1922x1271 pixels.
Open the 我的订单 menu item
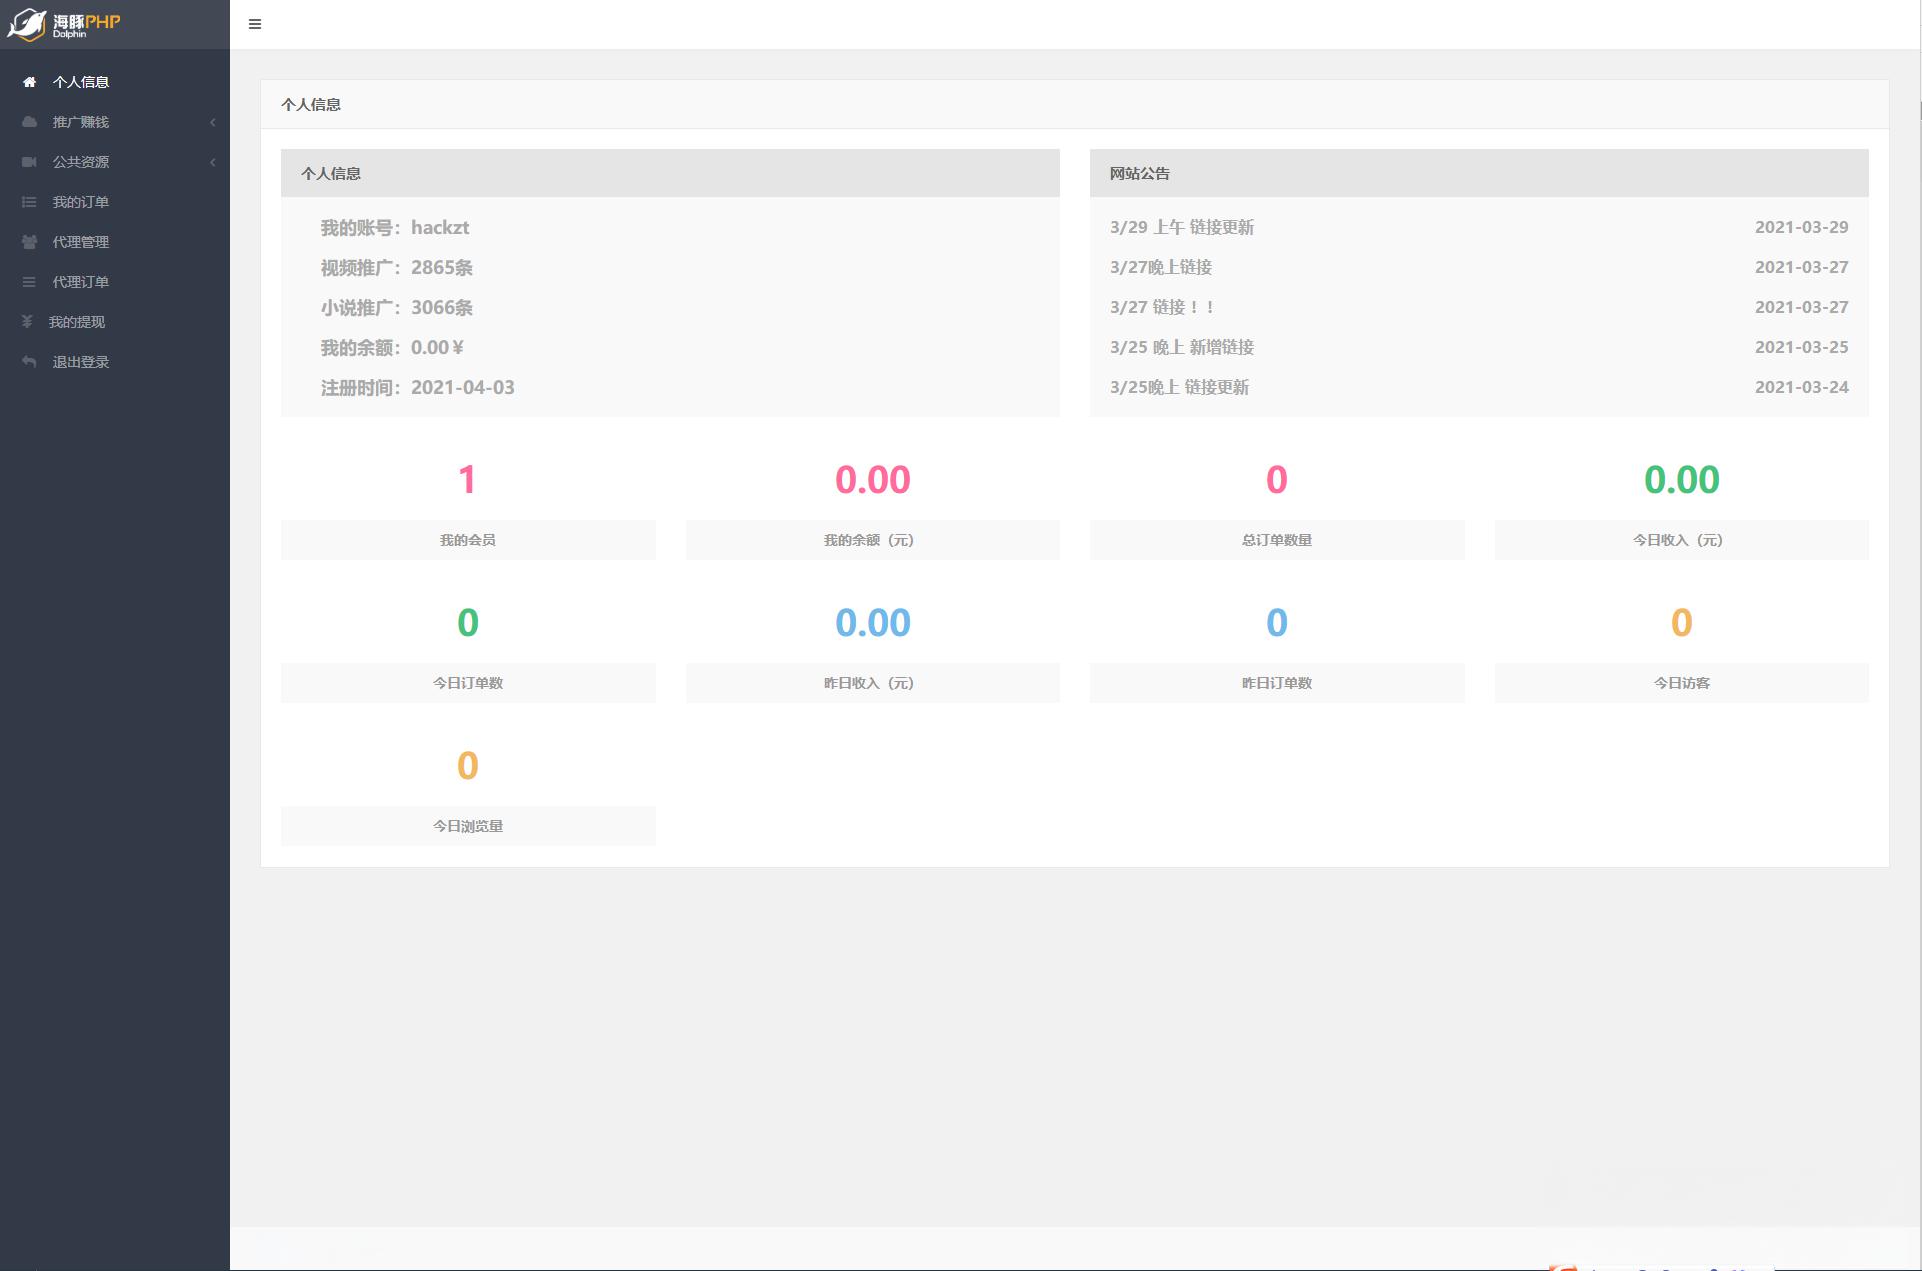(115, 202)
